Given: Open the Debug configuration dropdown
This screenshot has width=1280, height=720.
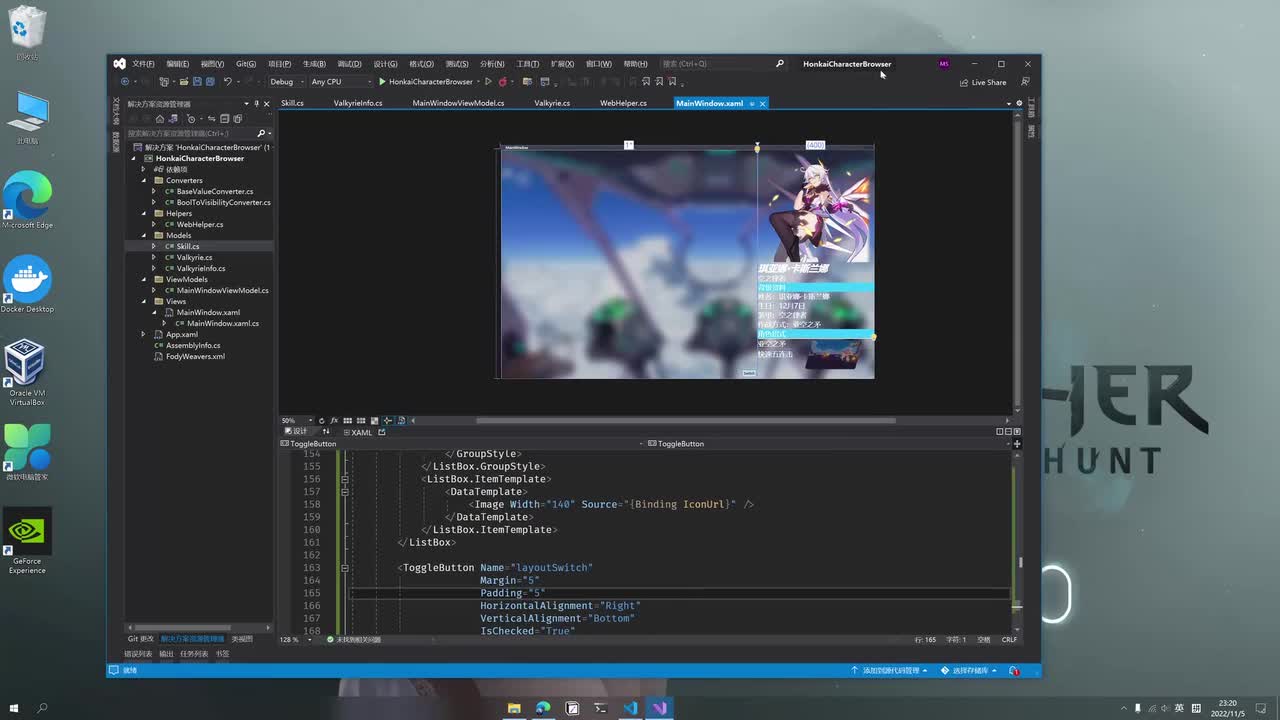Looking at the screenshot, I should [285, 82].
